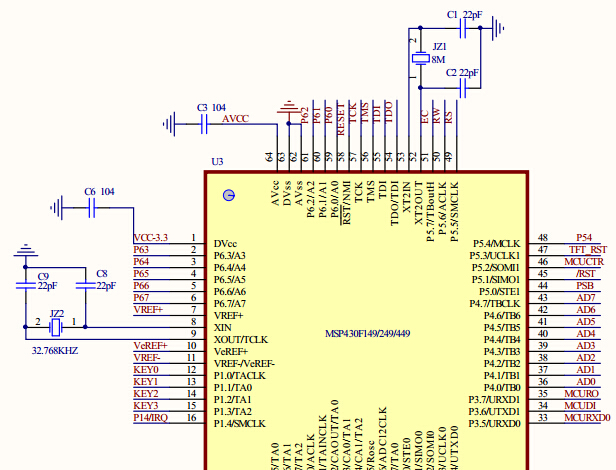Select the AD1 net label
This screenshot has height=470, width=616.
point(586,370)
